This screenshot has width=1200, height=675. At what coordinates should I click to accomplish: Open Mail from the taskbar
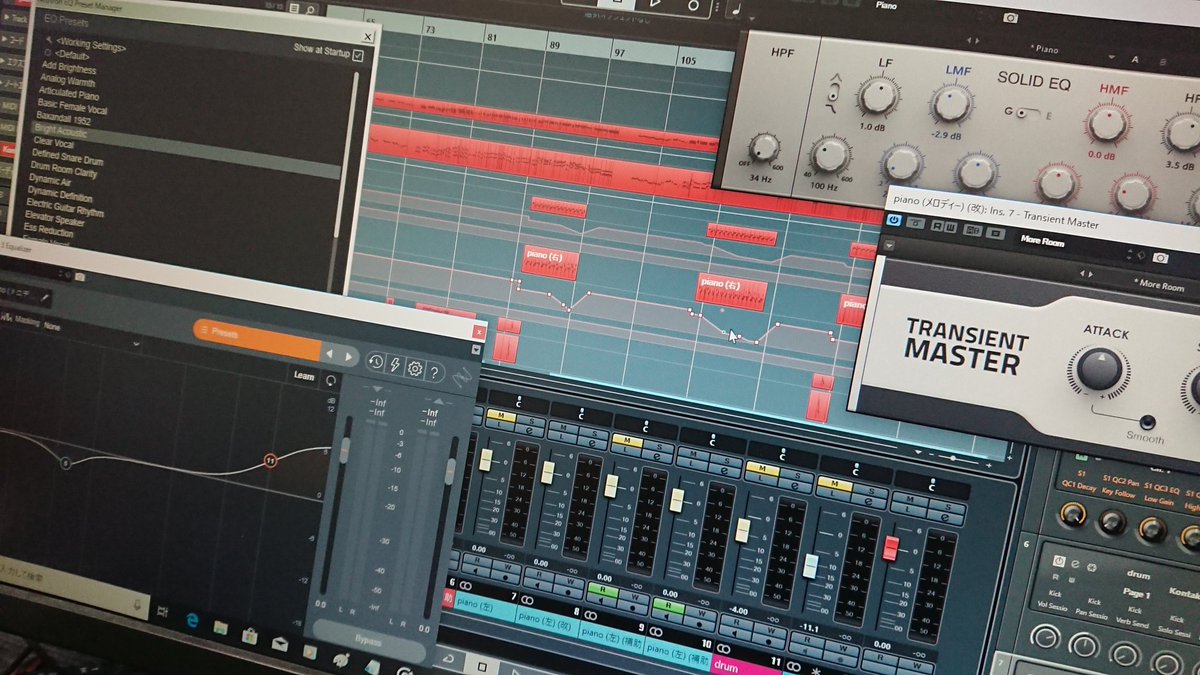click(281, 643)
